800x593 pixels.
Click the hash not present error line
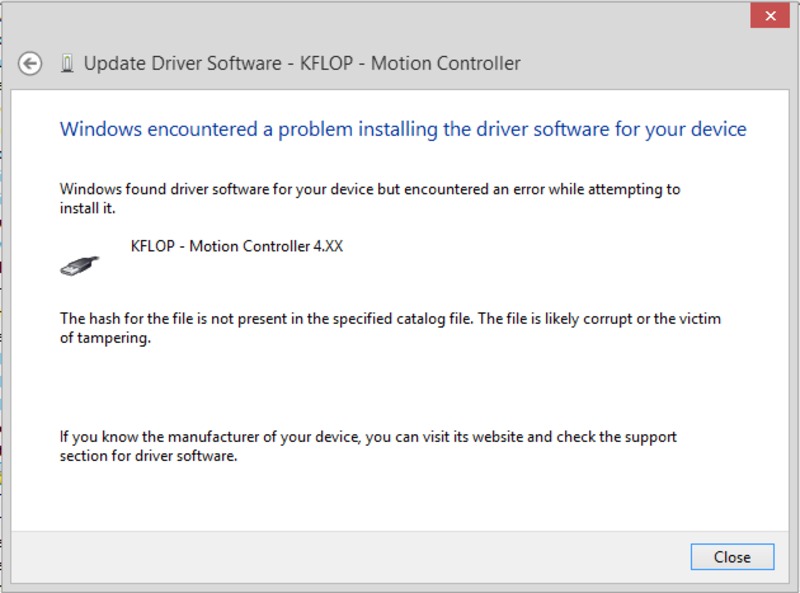(390, 319)
